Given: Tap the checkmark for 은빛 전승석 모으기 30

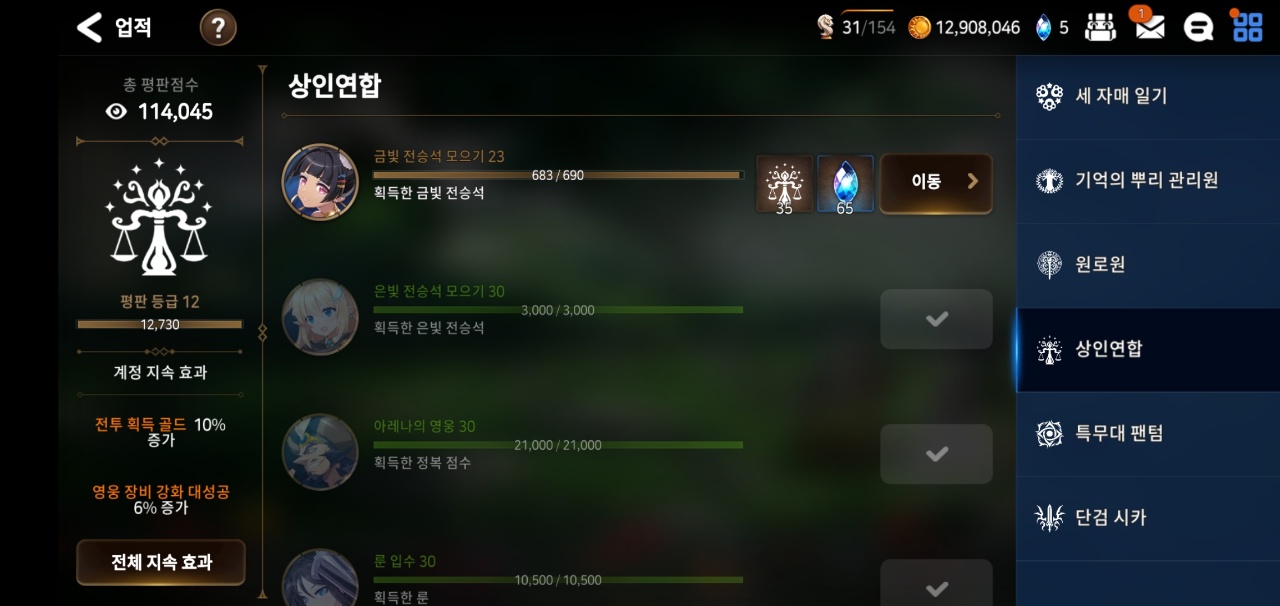Looking at the screenshot, I should pos(936,319).
